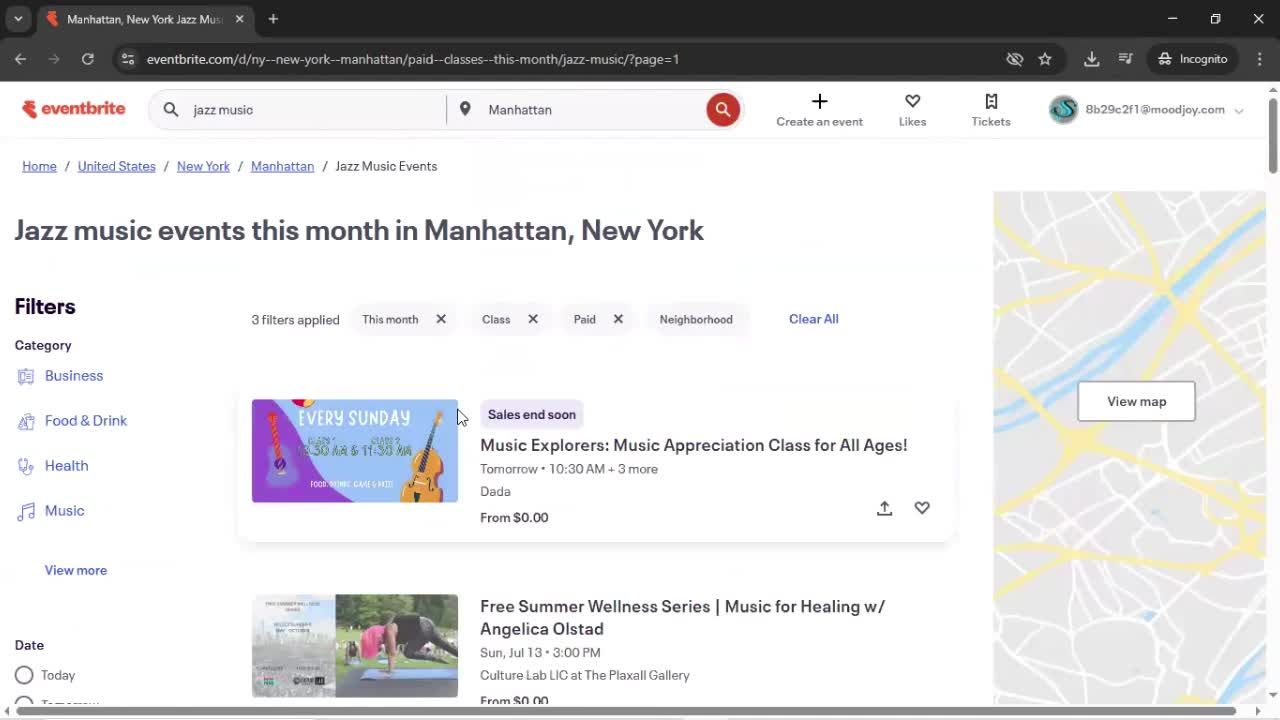This screenshot has width=1280, height=720.
Task: Open Music Explorers event title
Action: (694, 445)
